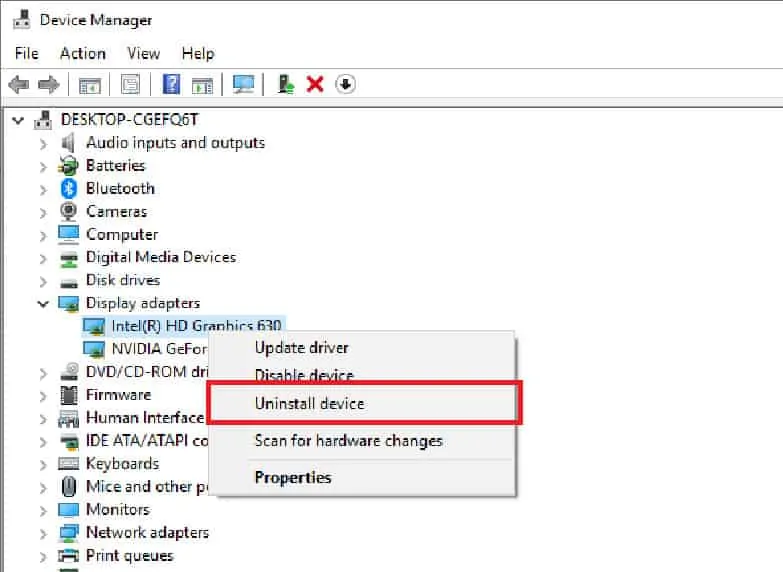Viewport: 783px width, 572px height.
Task: Select Intel(R) HD Graphics 630 label
Action: (196, 326)
